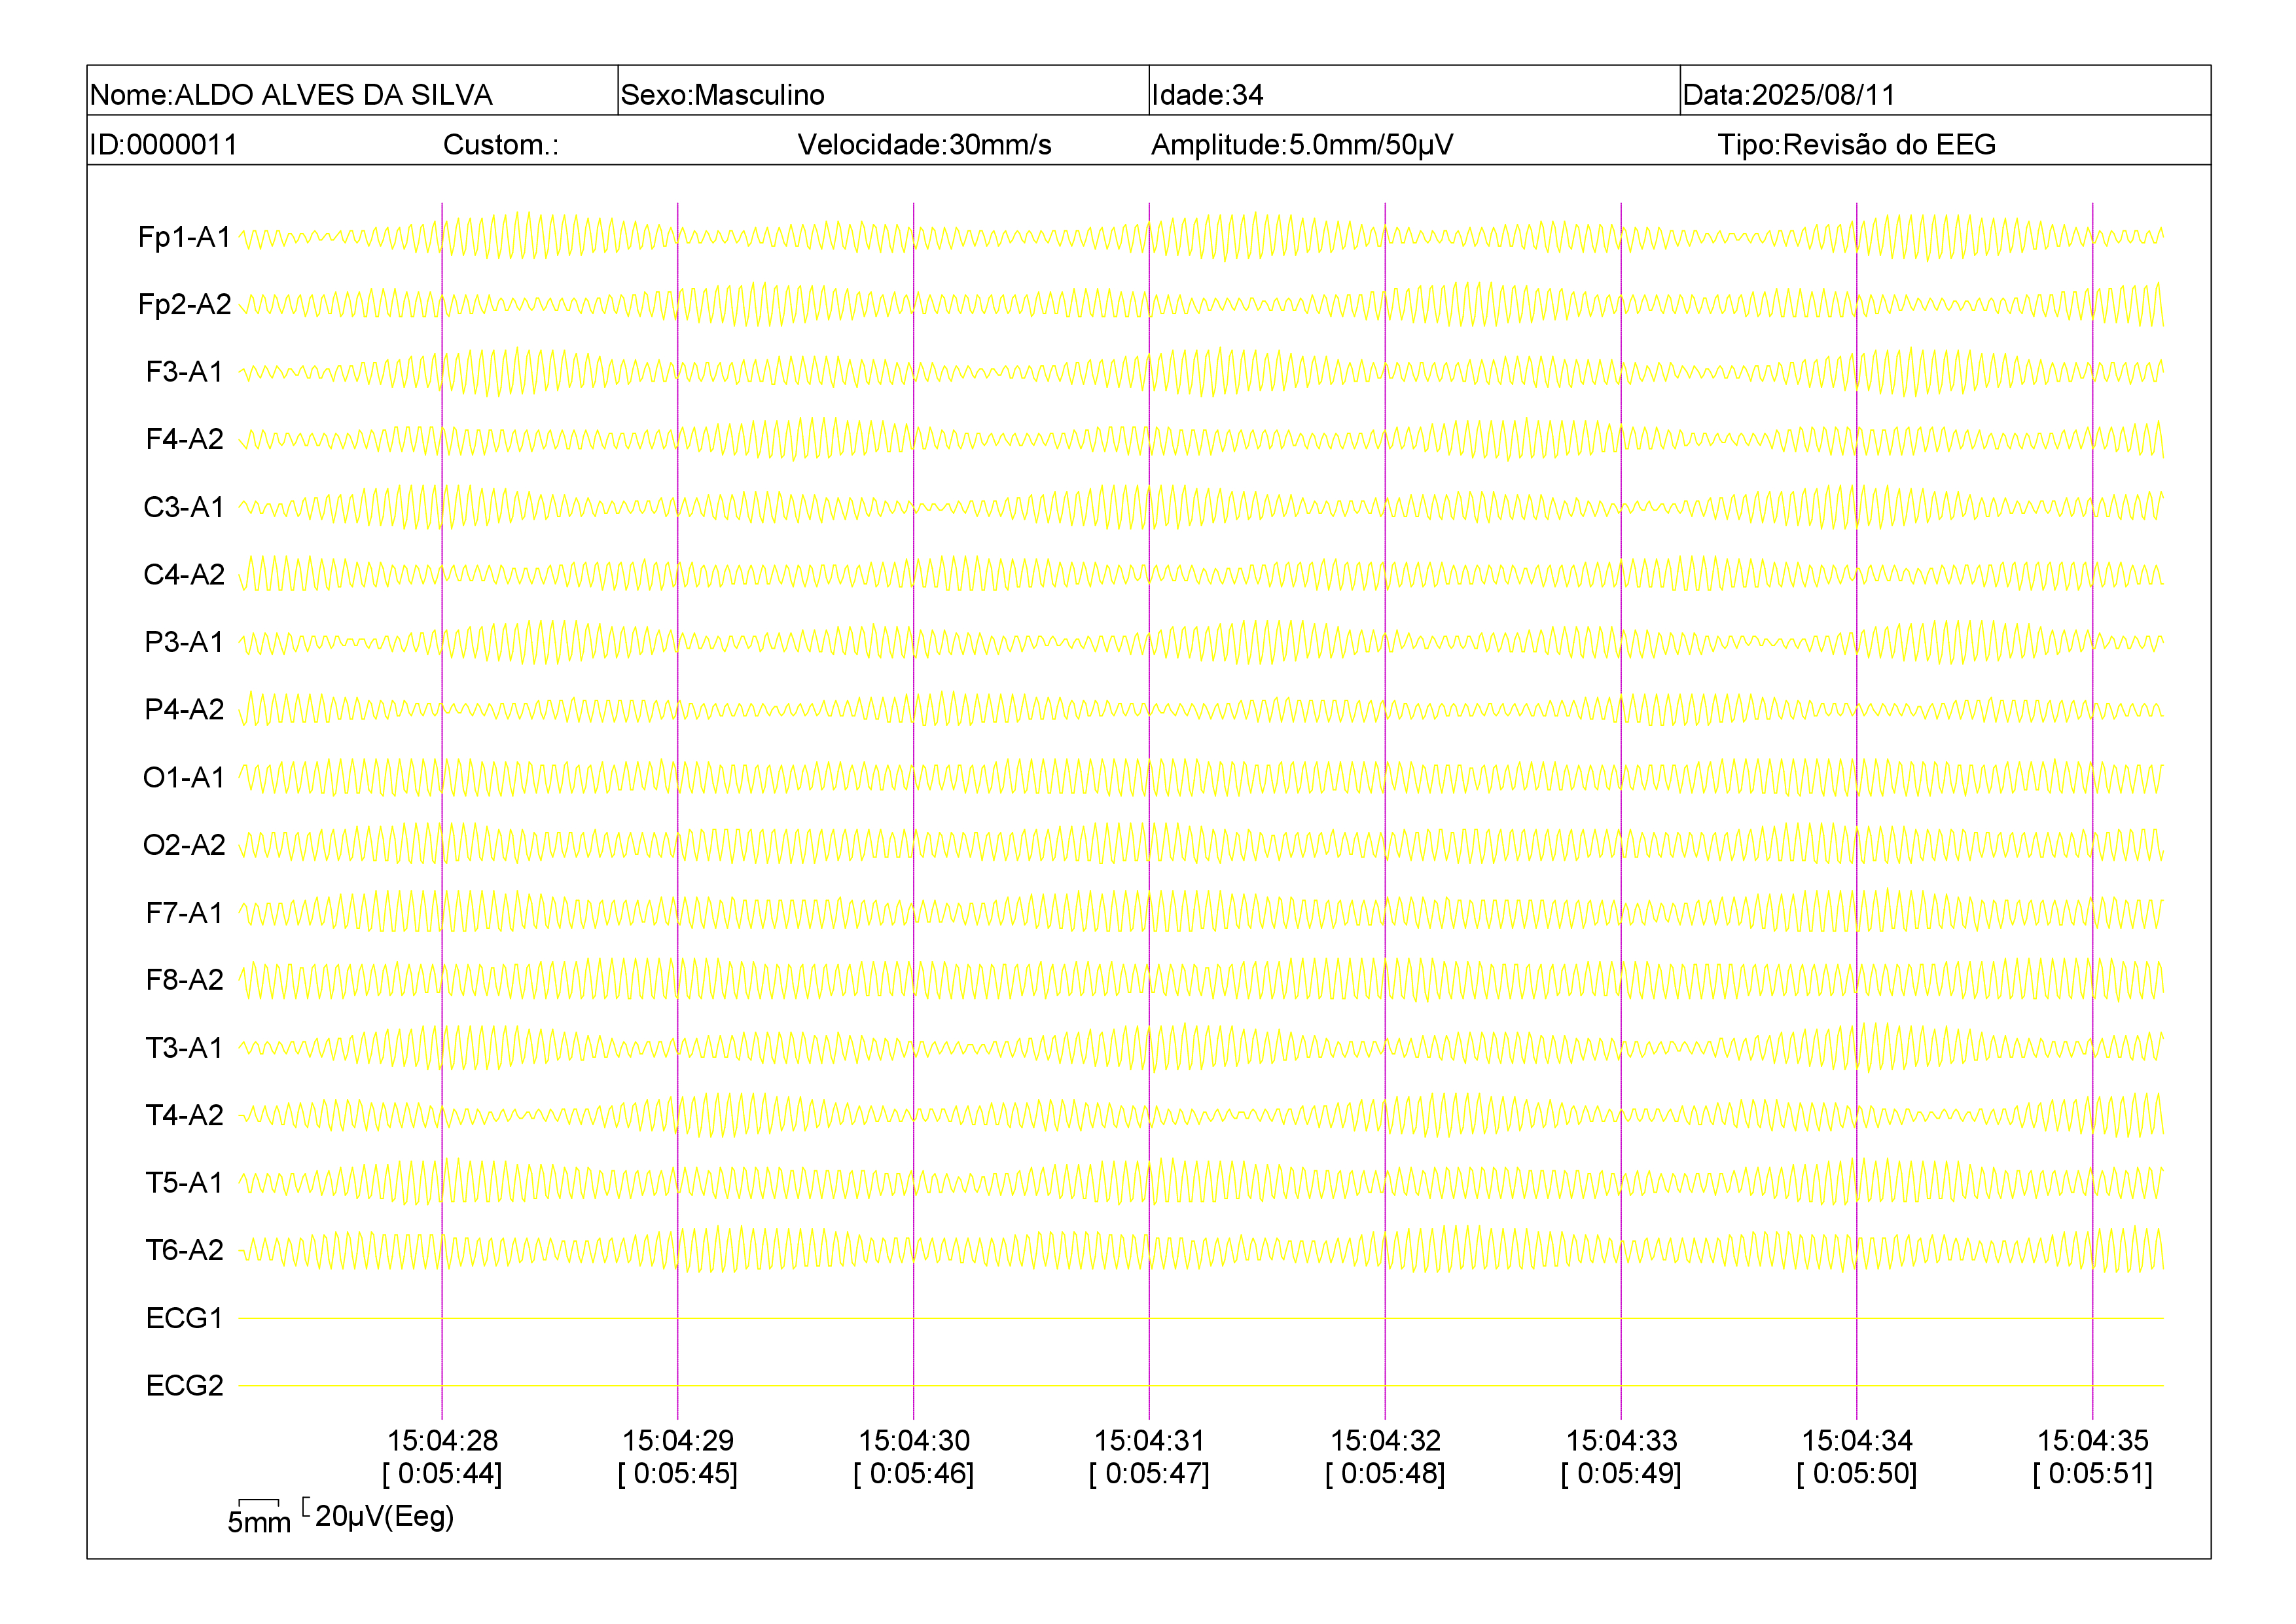Select the O2-A2 channel label
The height and width of the screenshot is (1624, 2296).
(184, 845)
